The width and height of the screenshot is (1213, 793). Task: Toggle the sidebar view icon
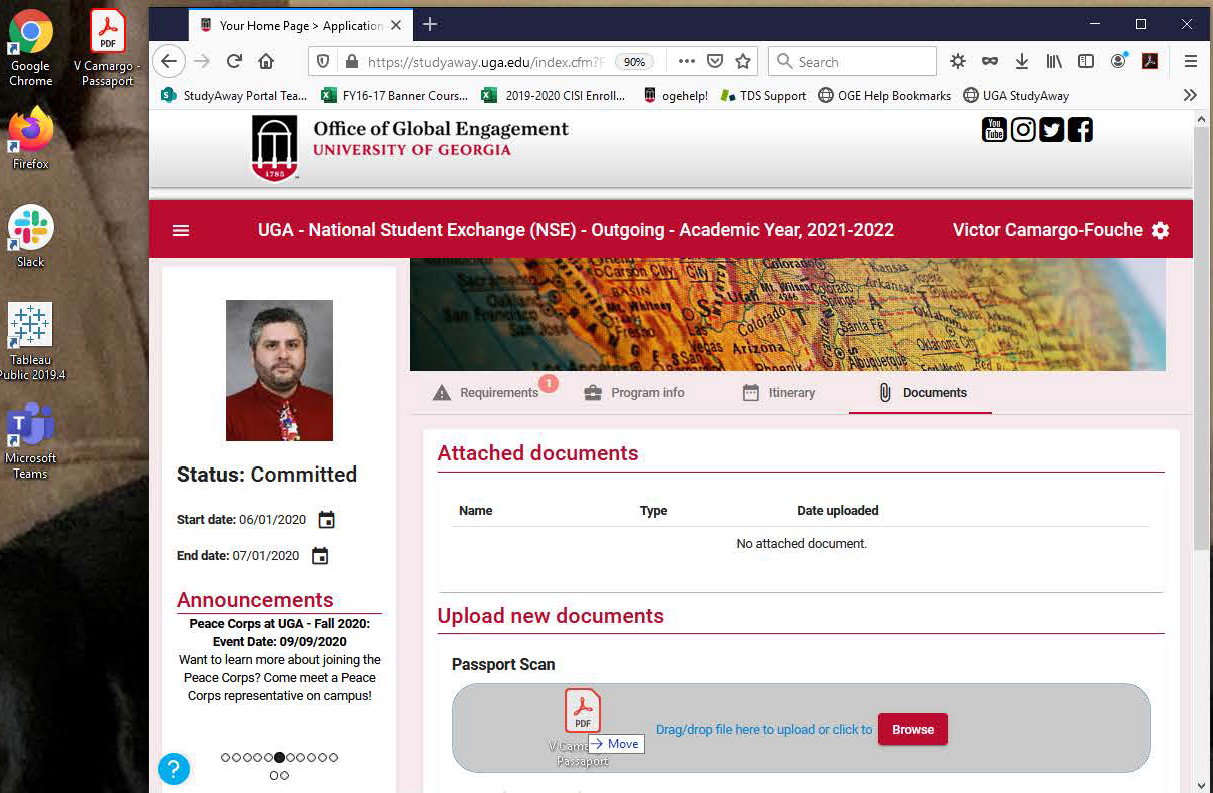click(1086, 61)
